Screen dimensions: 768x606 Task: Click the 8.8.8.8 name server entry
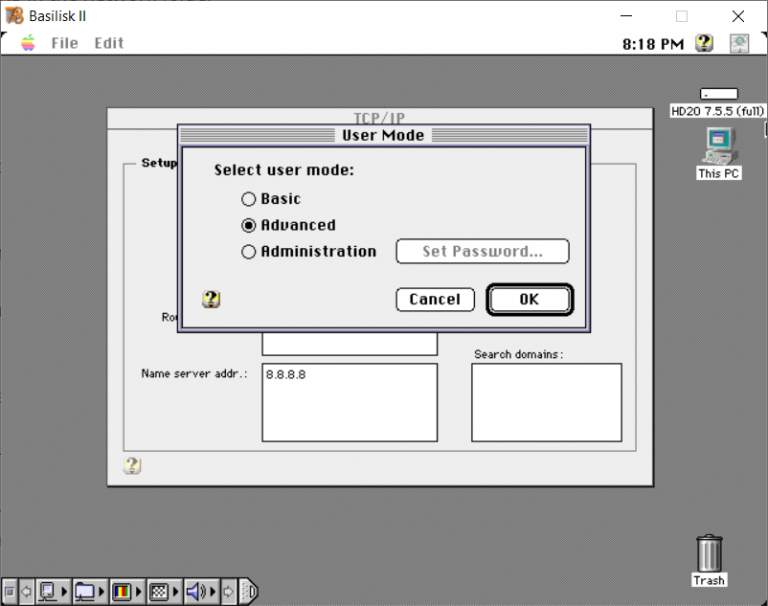286,375
